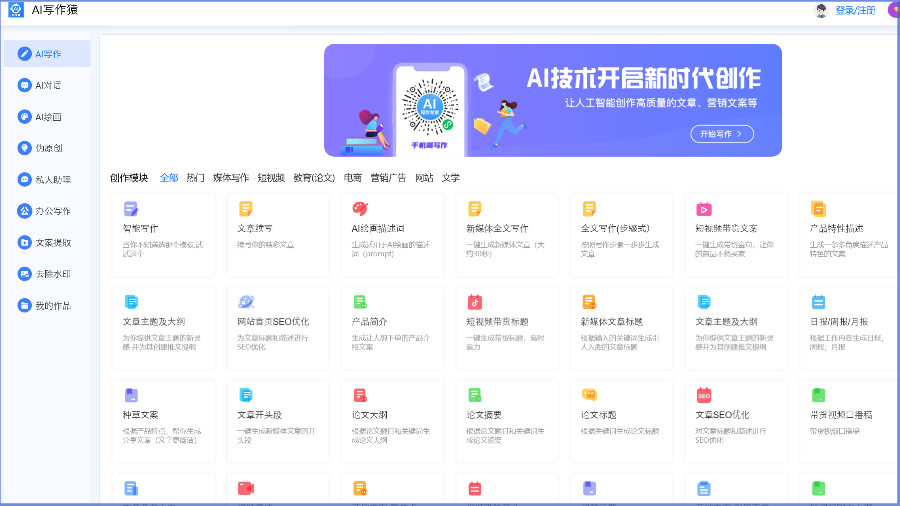Open the AI写作 sidebar section

click(47, 53)
